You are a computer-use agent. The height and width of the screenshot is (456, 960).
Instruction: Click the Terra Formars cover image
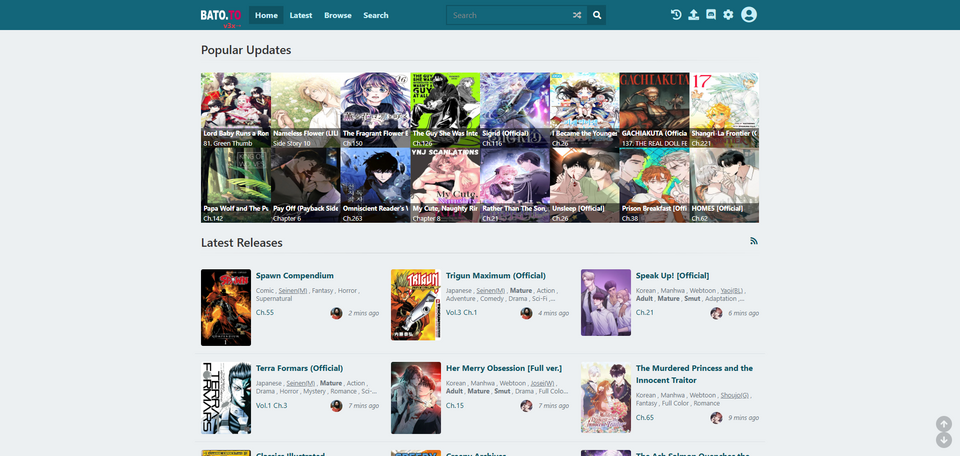[x=226, y=398]
